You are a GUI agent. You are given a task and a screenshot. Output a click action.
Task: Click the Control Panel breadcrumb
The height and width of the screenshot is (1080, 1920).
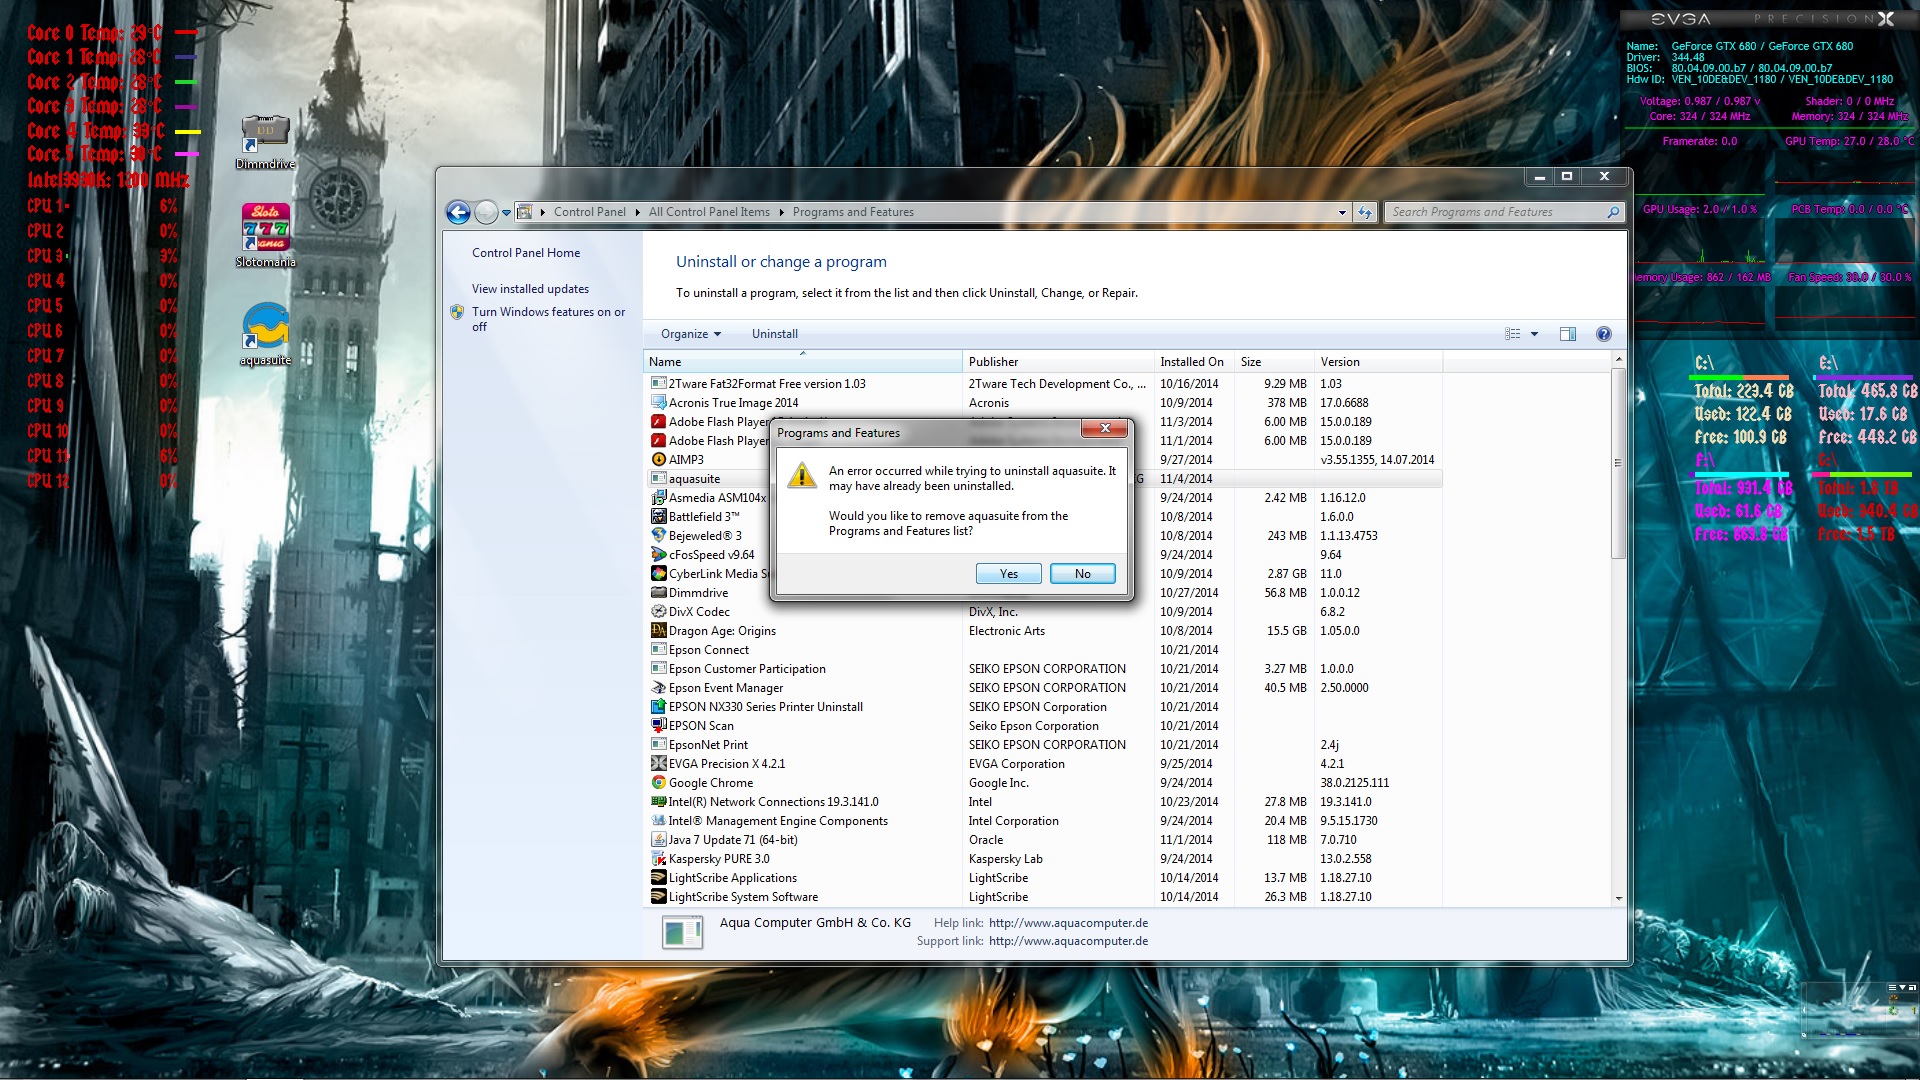tap(589, 212)
